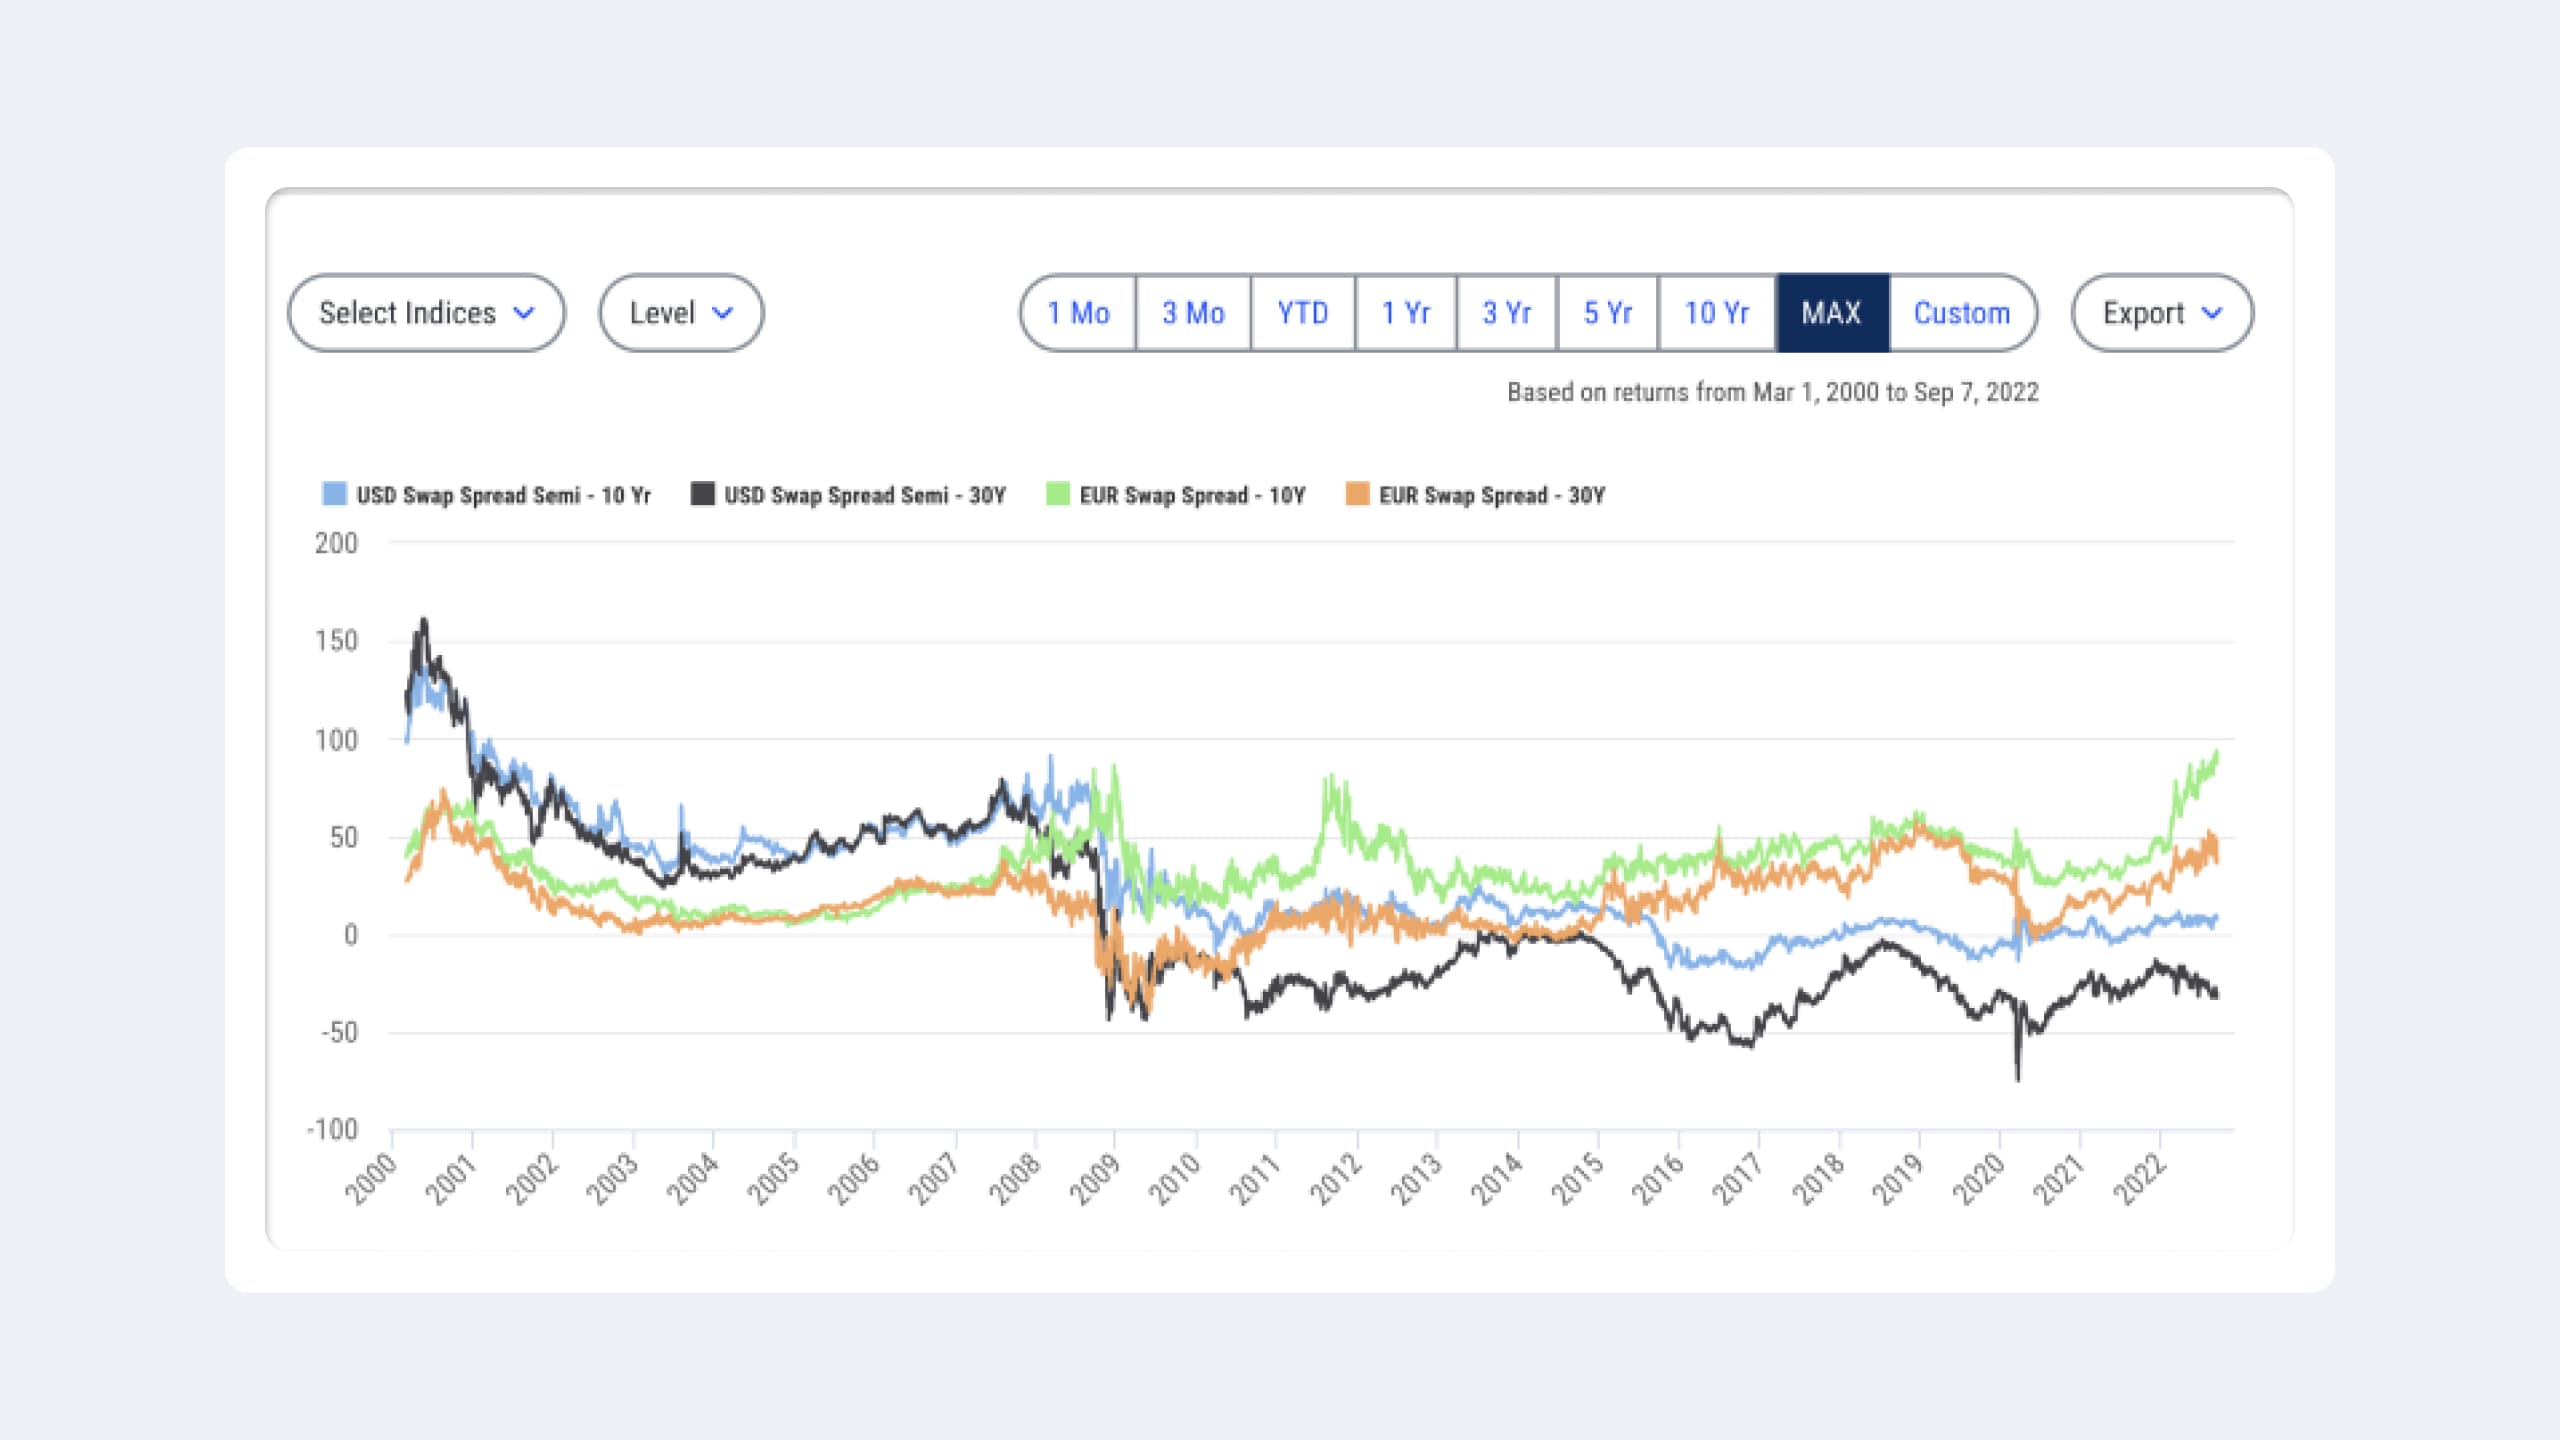Click the Export chevron icon
This screenshot has height=1440, width=2560.
click(x=2212, y=313)
